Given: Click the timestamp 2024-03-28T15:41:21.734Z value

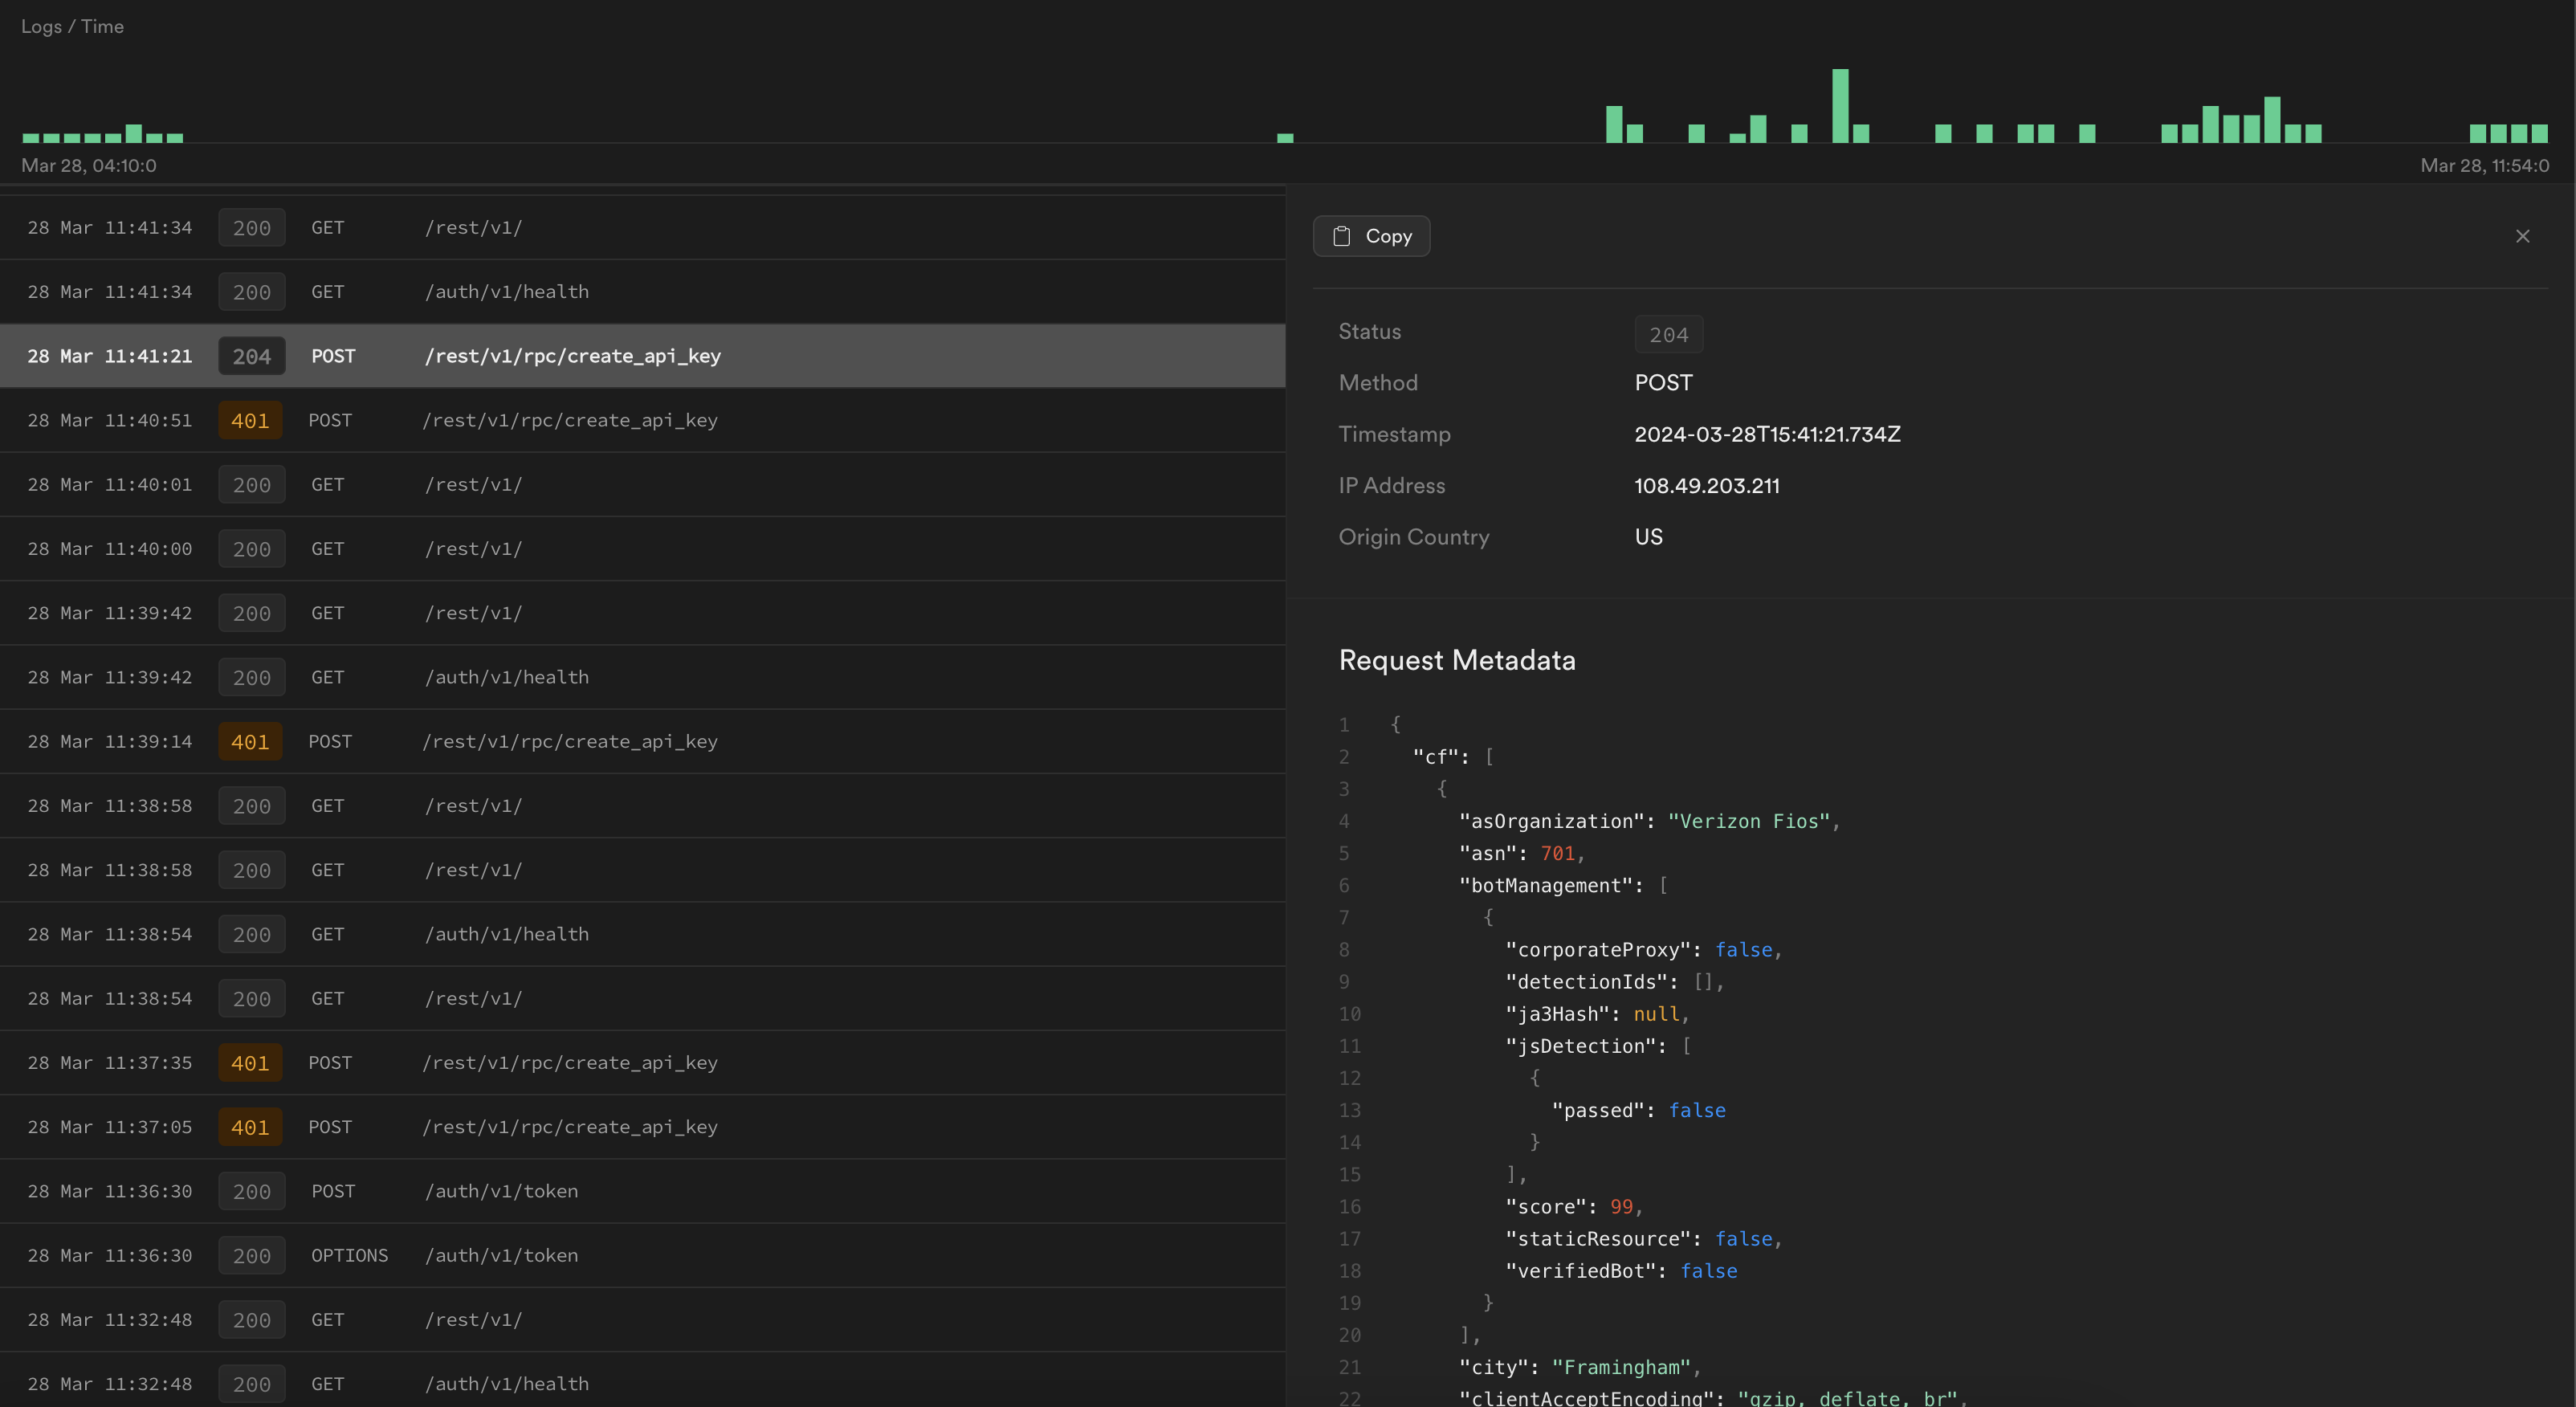Looking at the screenshot, I should [x=1767, y=434].
